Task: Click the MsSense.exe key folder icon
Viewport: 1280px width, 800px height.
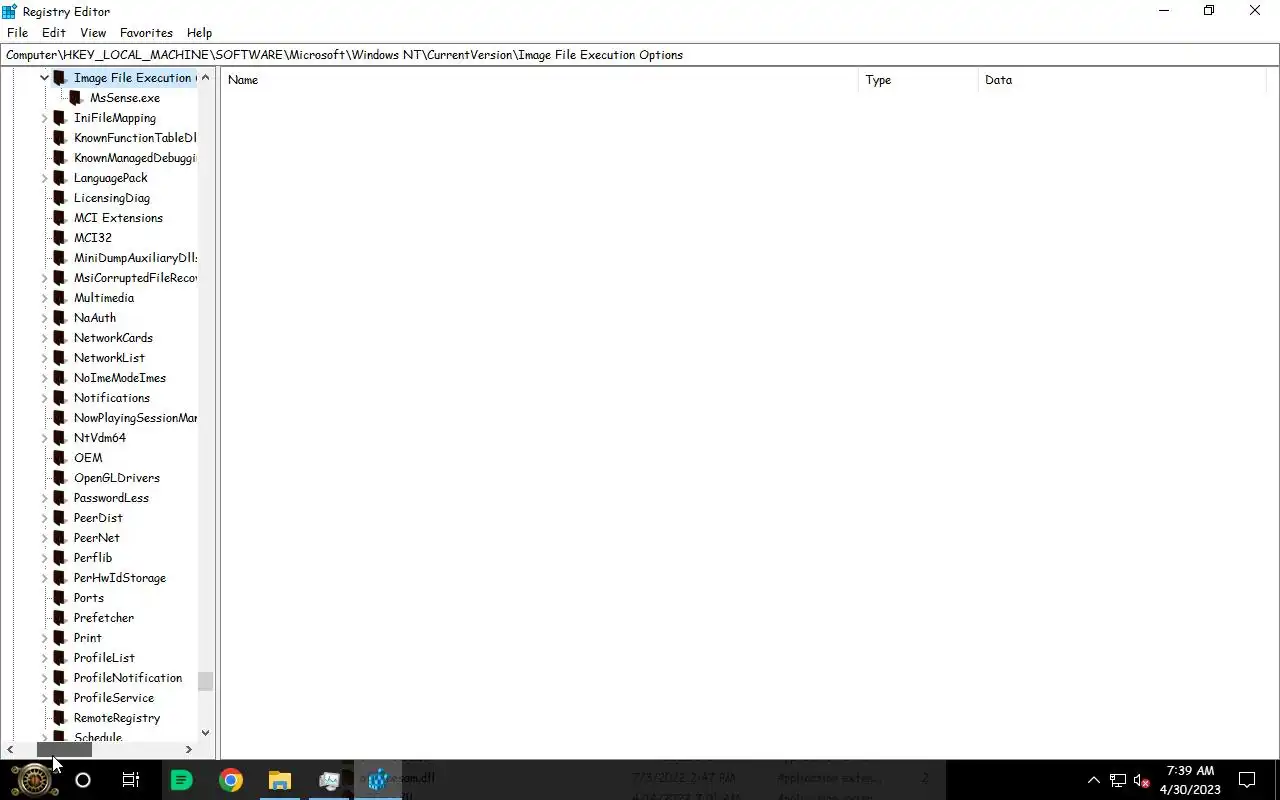Action: coord(76,98)
